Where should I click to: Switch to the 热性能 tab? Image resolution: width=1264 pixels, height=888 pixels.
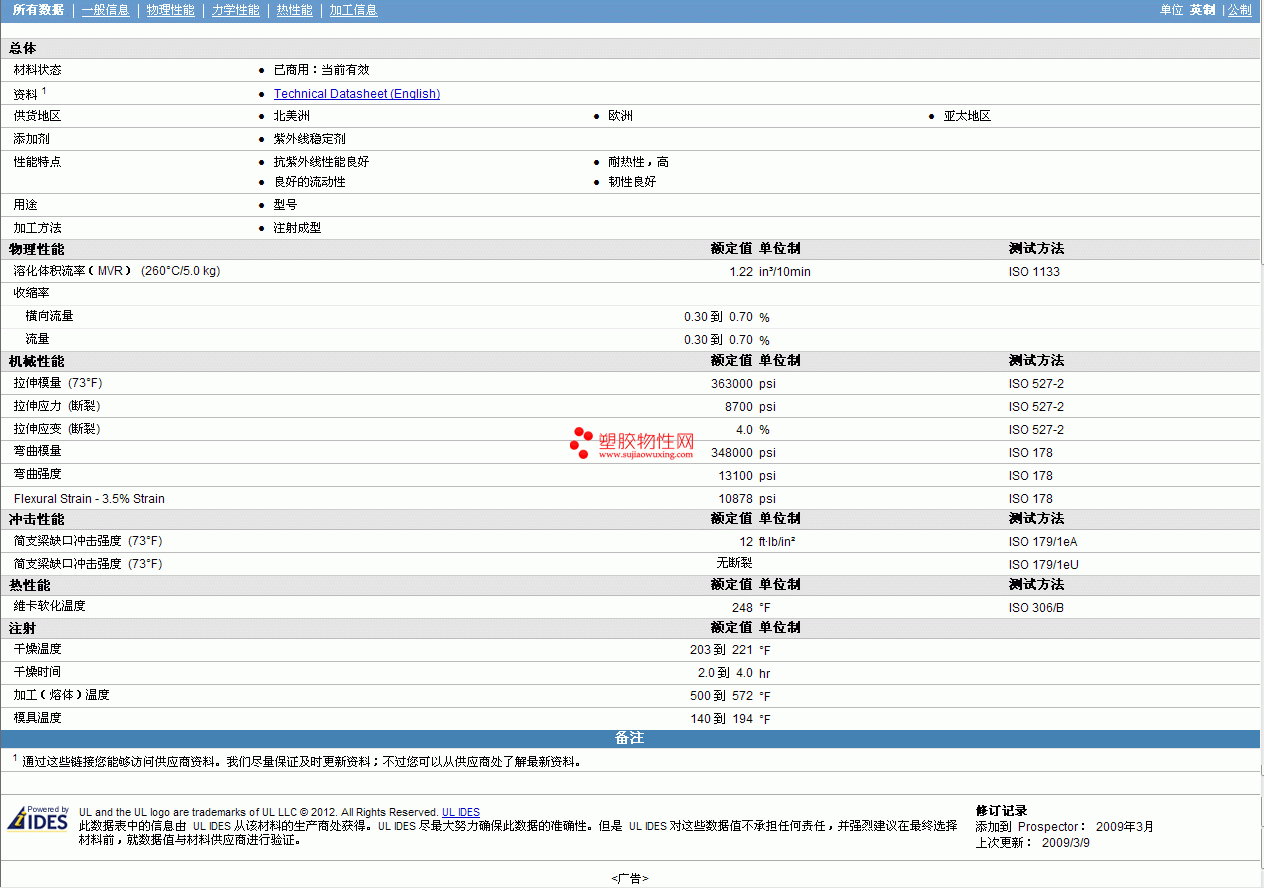tap(294, 10)
